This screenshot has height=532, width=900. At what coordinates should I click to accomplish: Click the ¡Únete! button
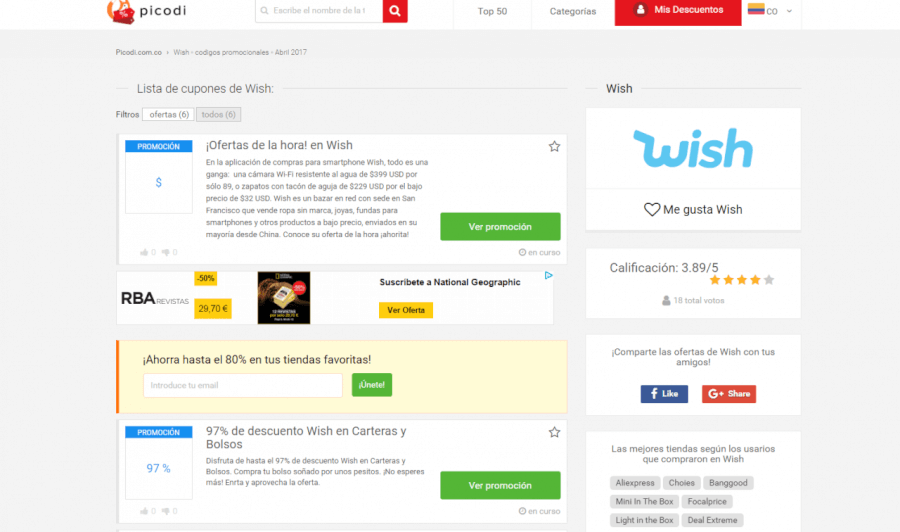(372, 385)
